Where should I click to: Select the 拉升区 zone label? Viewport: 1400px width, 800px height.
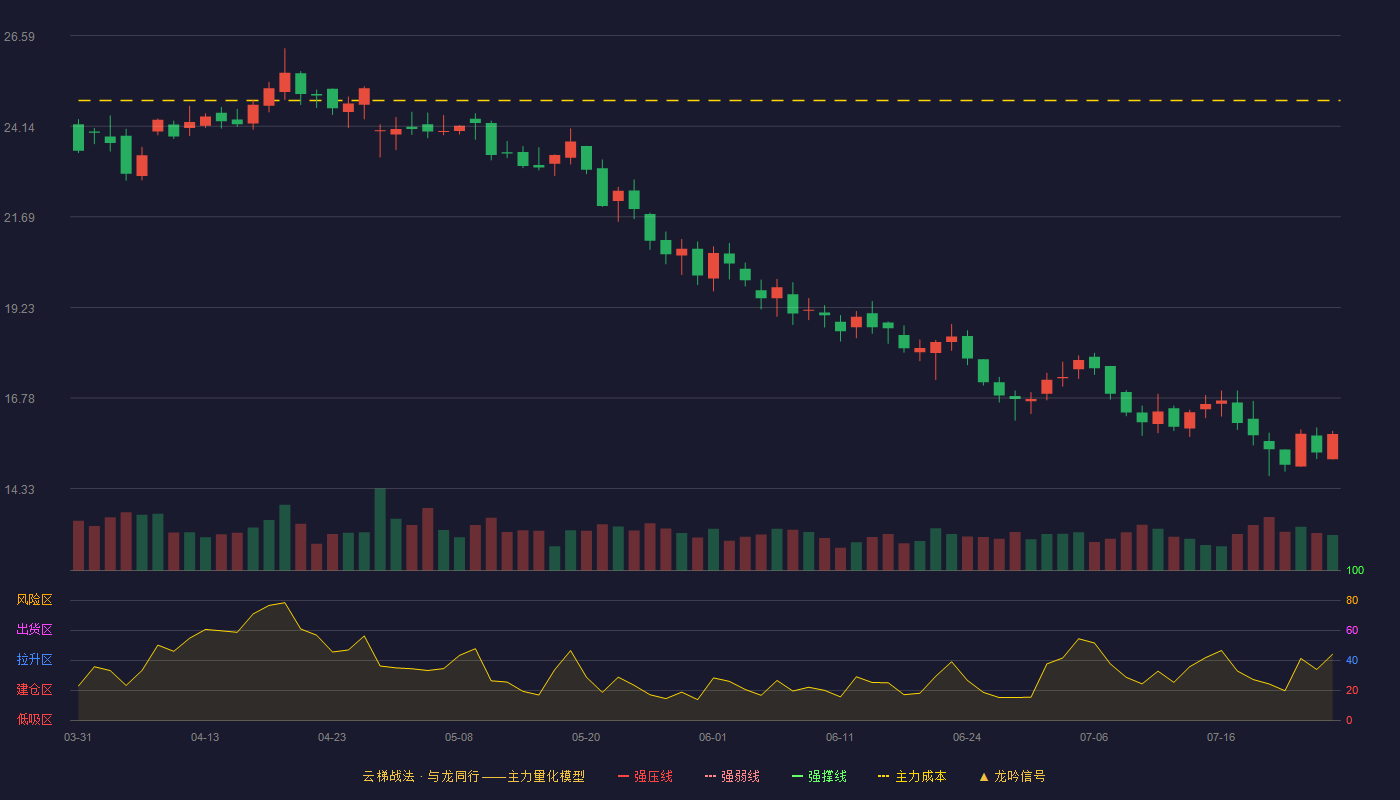(34, 660)
